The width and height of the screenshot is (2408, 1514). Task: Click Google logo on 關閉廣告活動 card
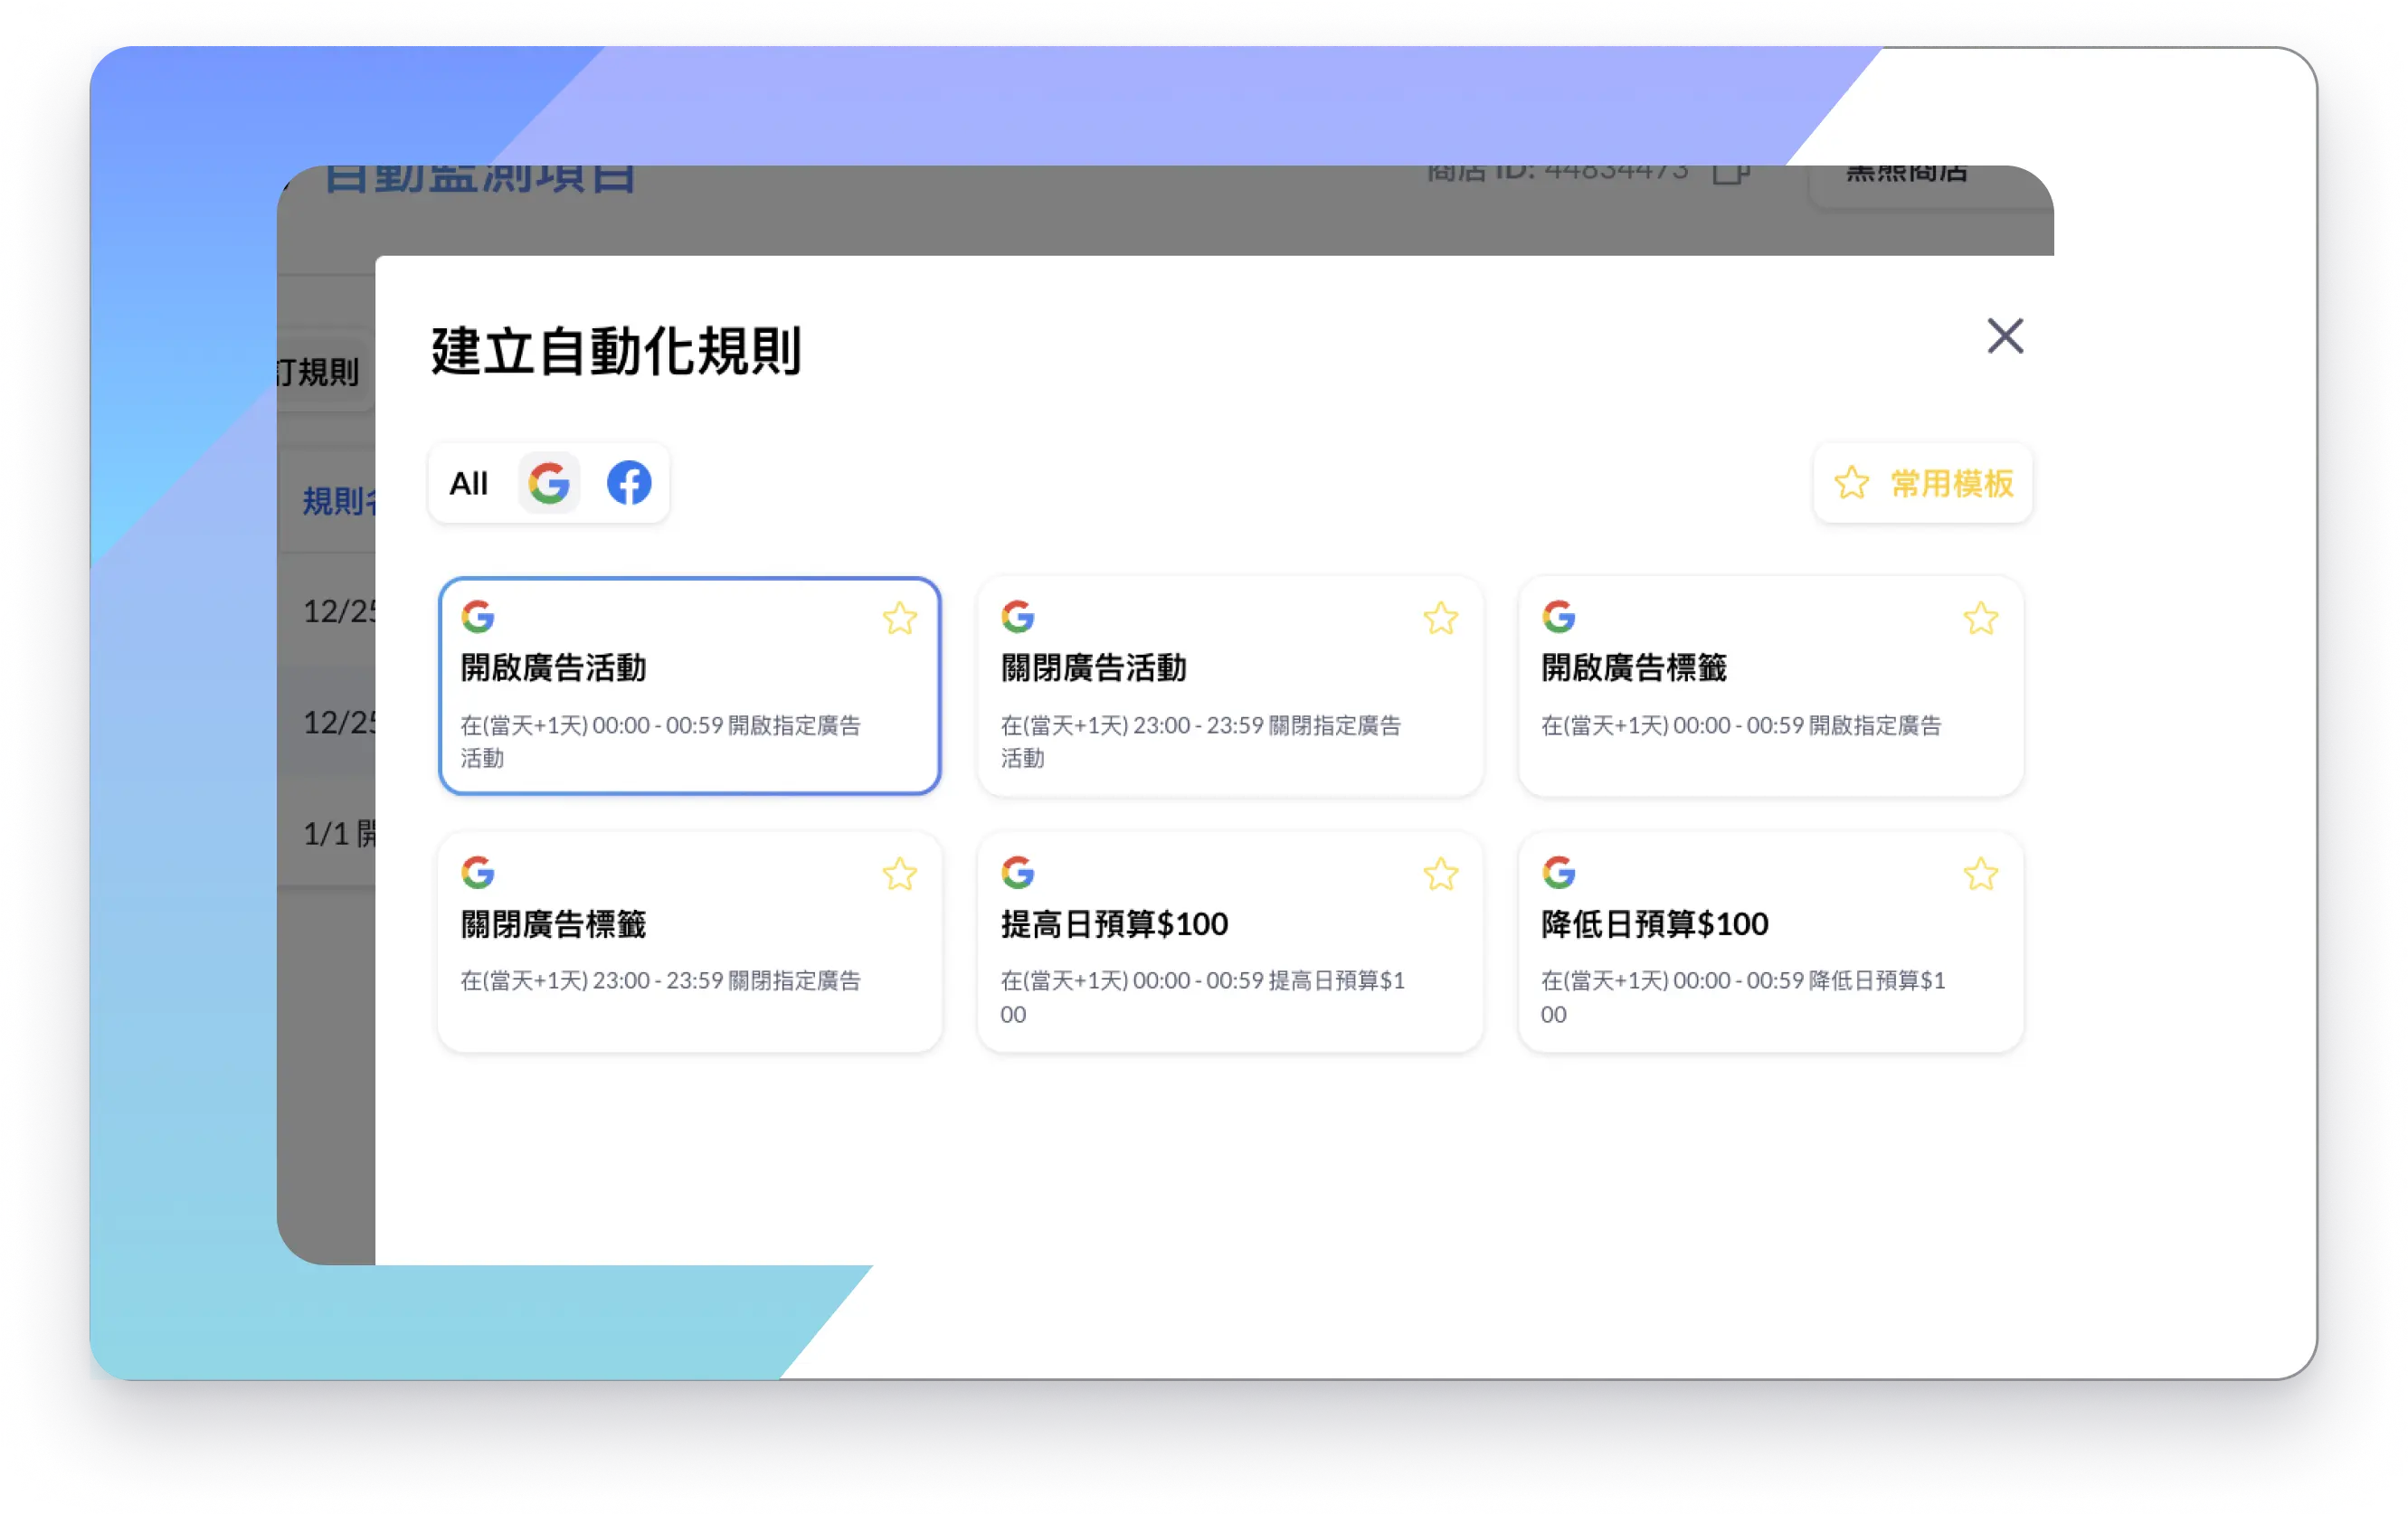click(x=1017, y=616)
